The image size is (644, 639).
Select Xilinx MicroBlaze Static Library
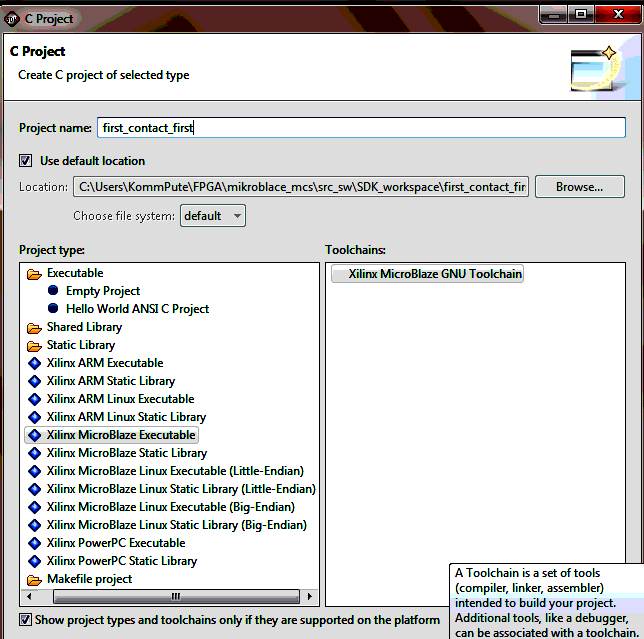[x=126, y=453]
